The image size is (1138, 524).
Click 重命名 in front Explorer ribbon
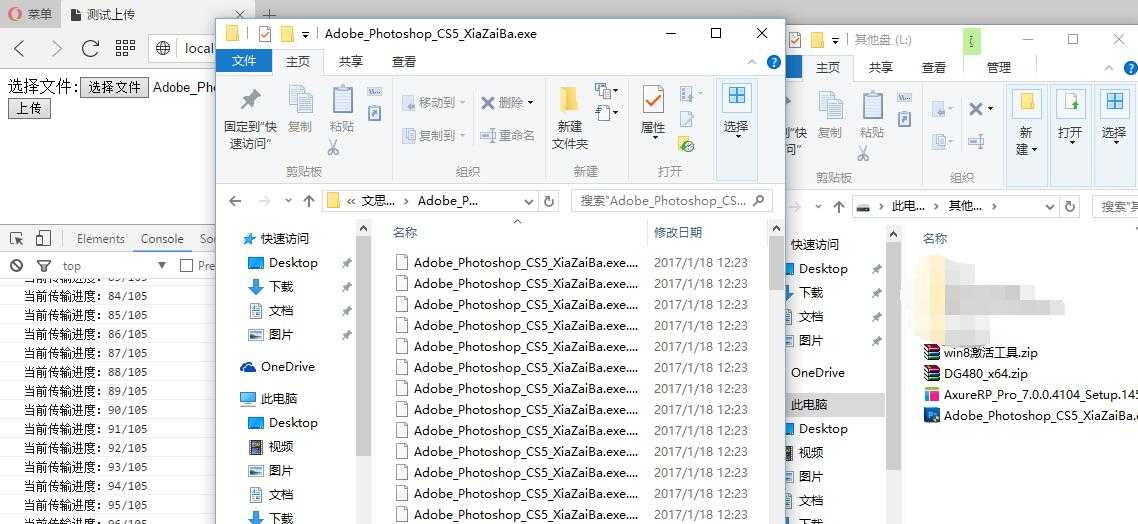(x=507, y=135)
